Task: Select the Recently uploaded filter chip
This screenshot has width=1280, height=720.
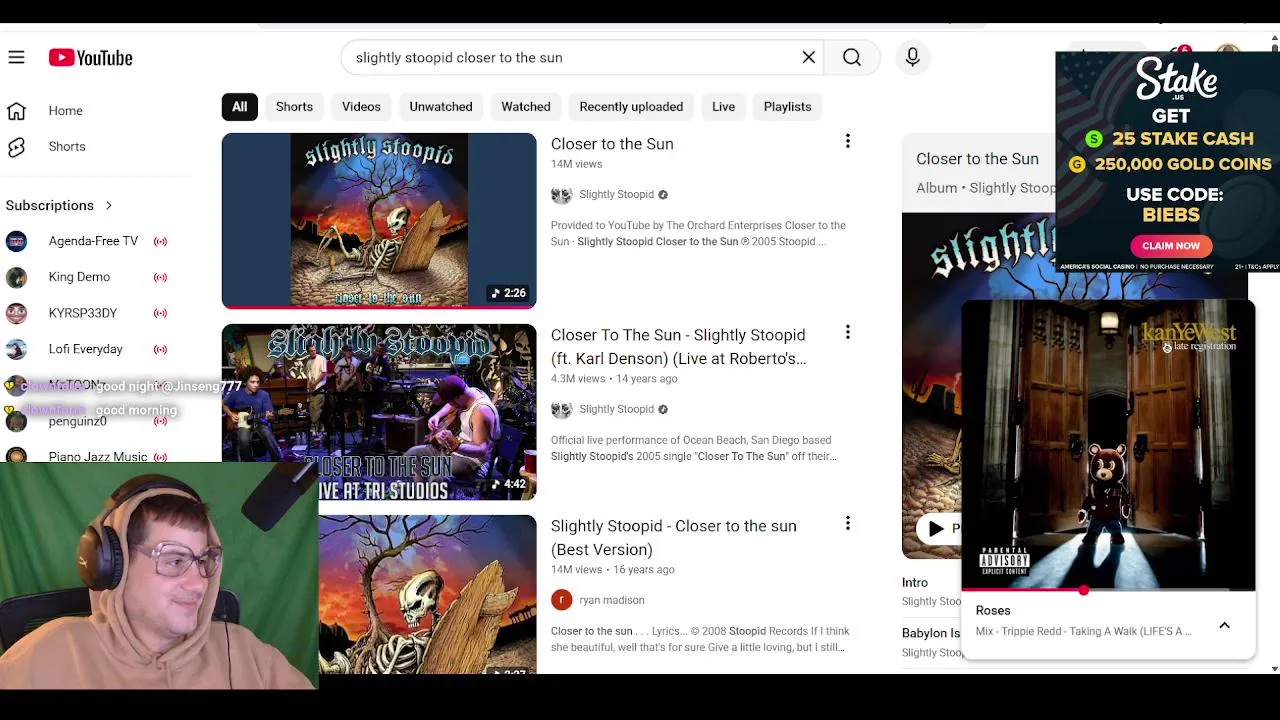Action: point(631,107)
